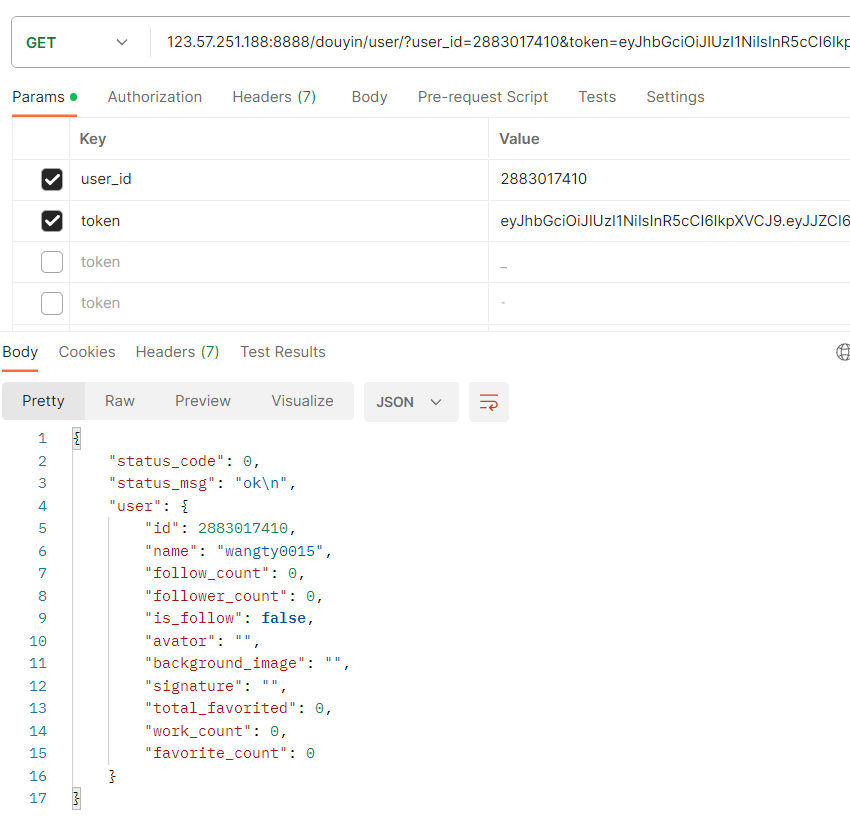Screen dimensions: 850x834
Task: Switch to the request Body tab
Action: (x=369, y=97)
